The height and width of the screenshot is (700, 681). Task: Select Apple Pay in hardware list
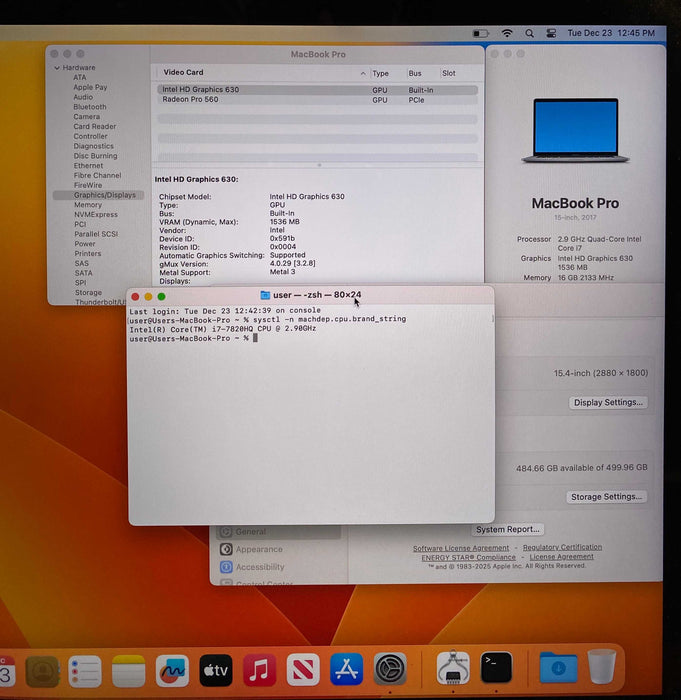(x=90, y=88)
